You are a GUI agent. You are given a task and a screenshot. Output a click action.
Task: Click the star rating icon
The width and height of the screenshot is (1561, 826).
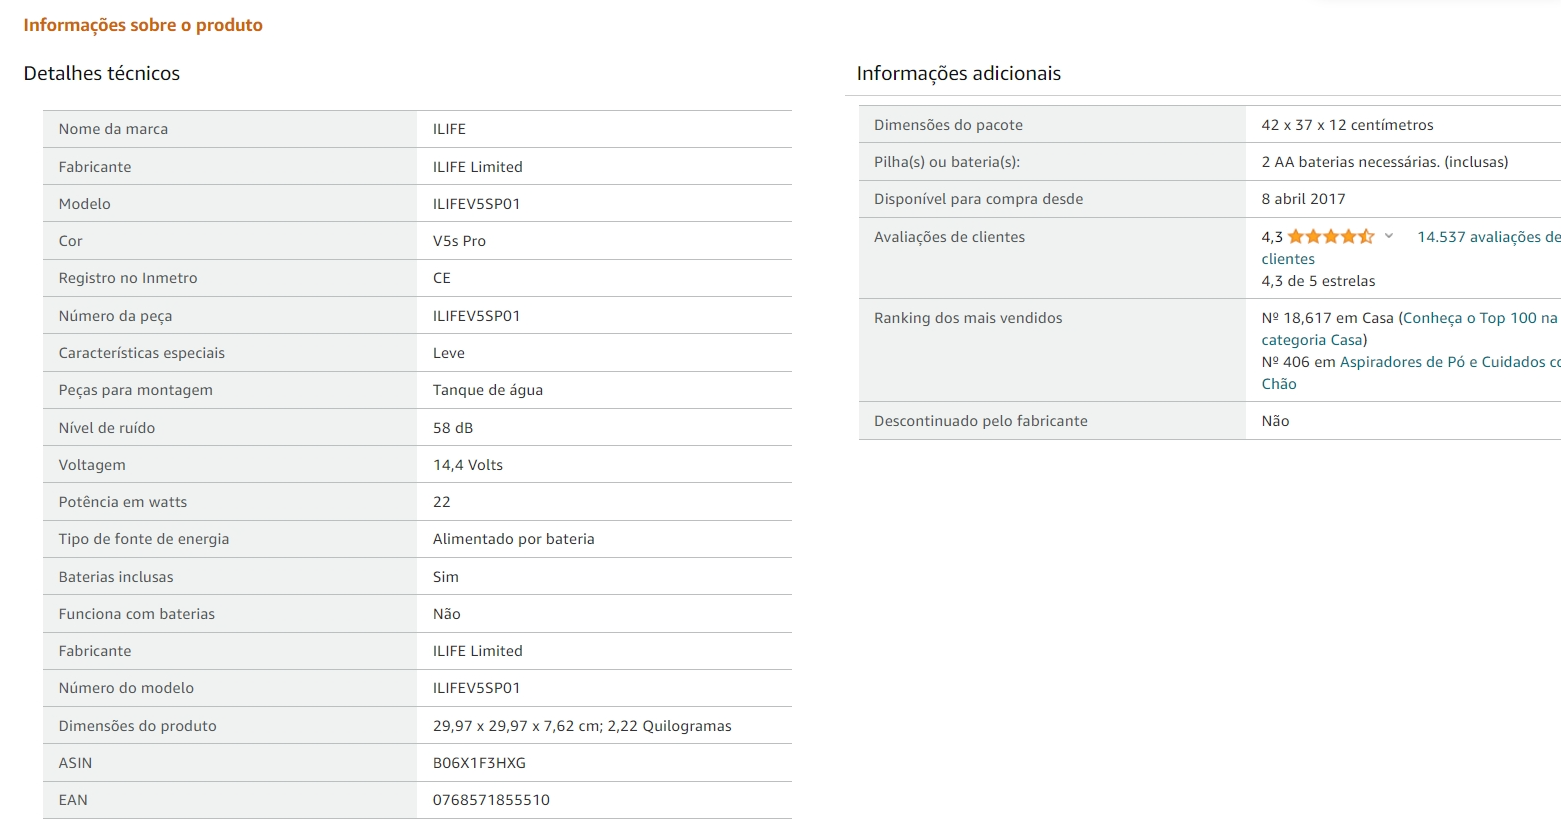(x=1330, y=237)
